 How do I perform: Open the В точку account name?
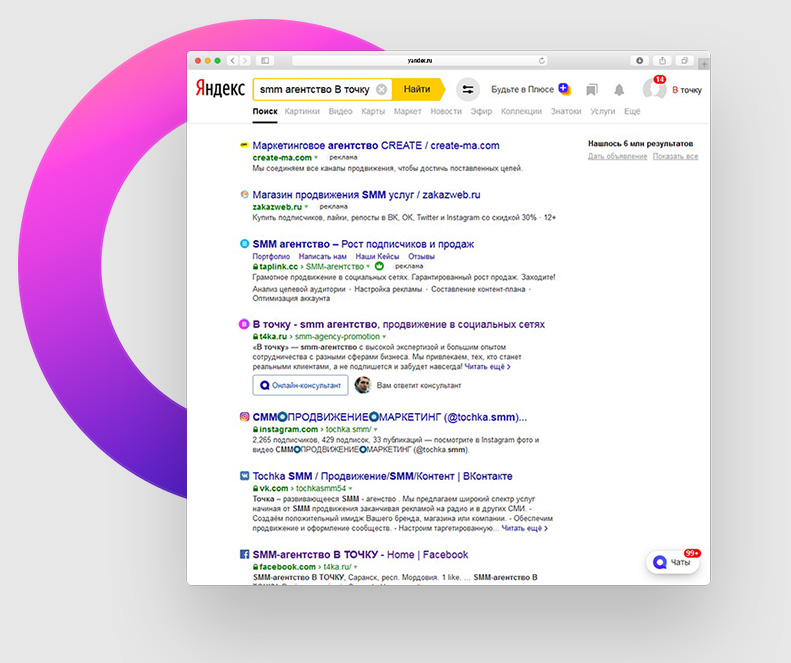[687, 90]
